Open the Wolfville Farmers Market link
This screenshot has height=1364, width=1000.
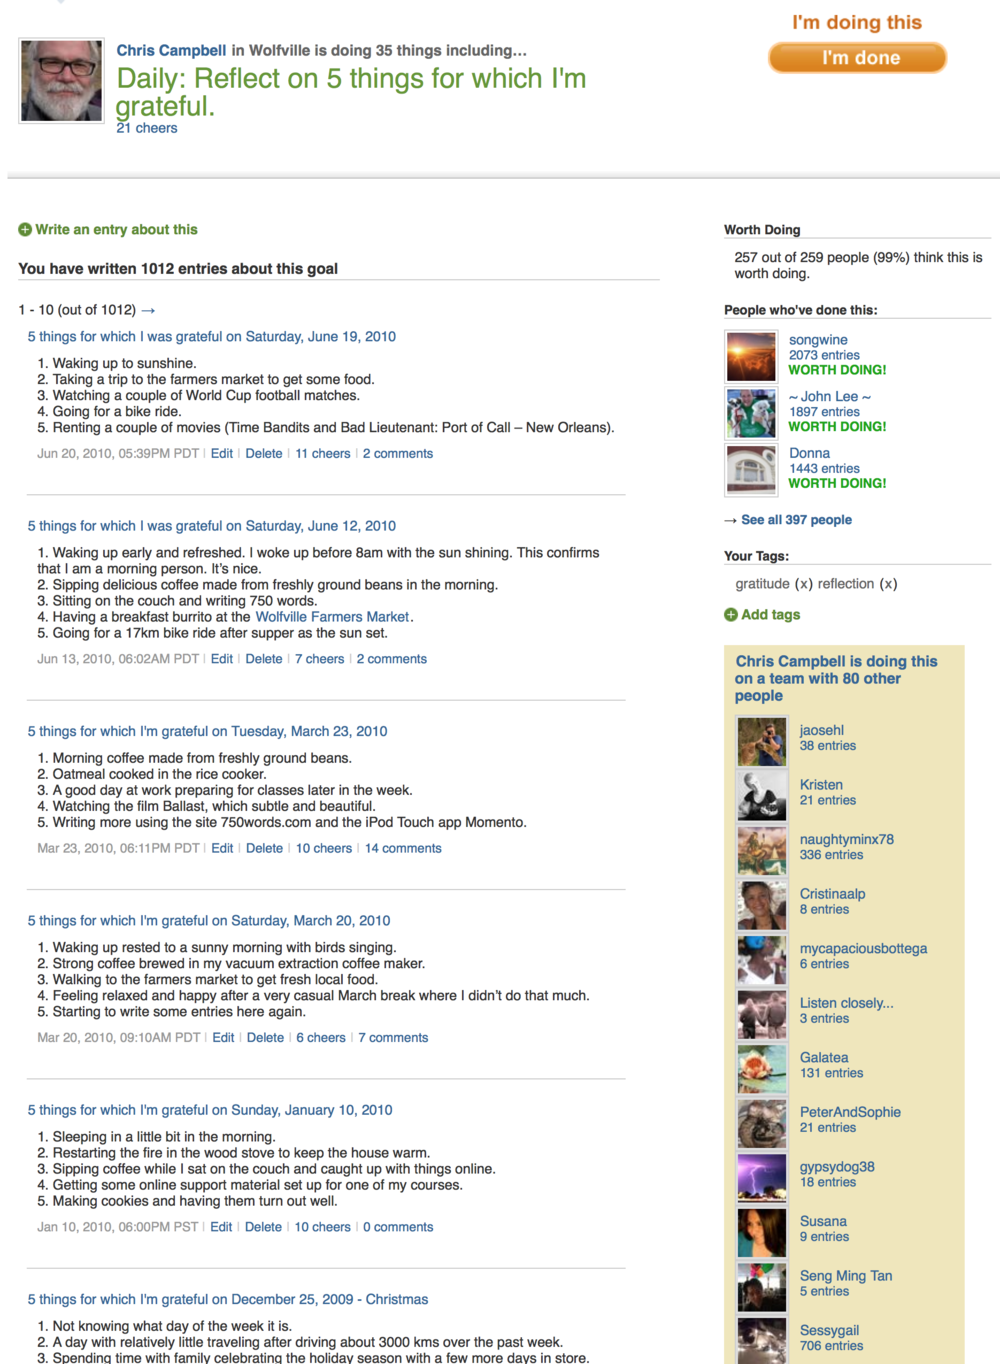click(x=332, y=617)
